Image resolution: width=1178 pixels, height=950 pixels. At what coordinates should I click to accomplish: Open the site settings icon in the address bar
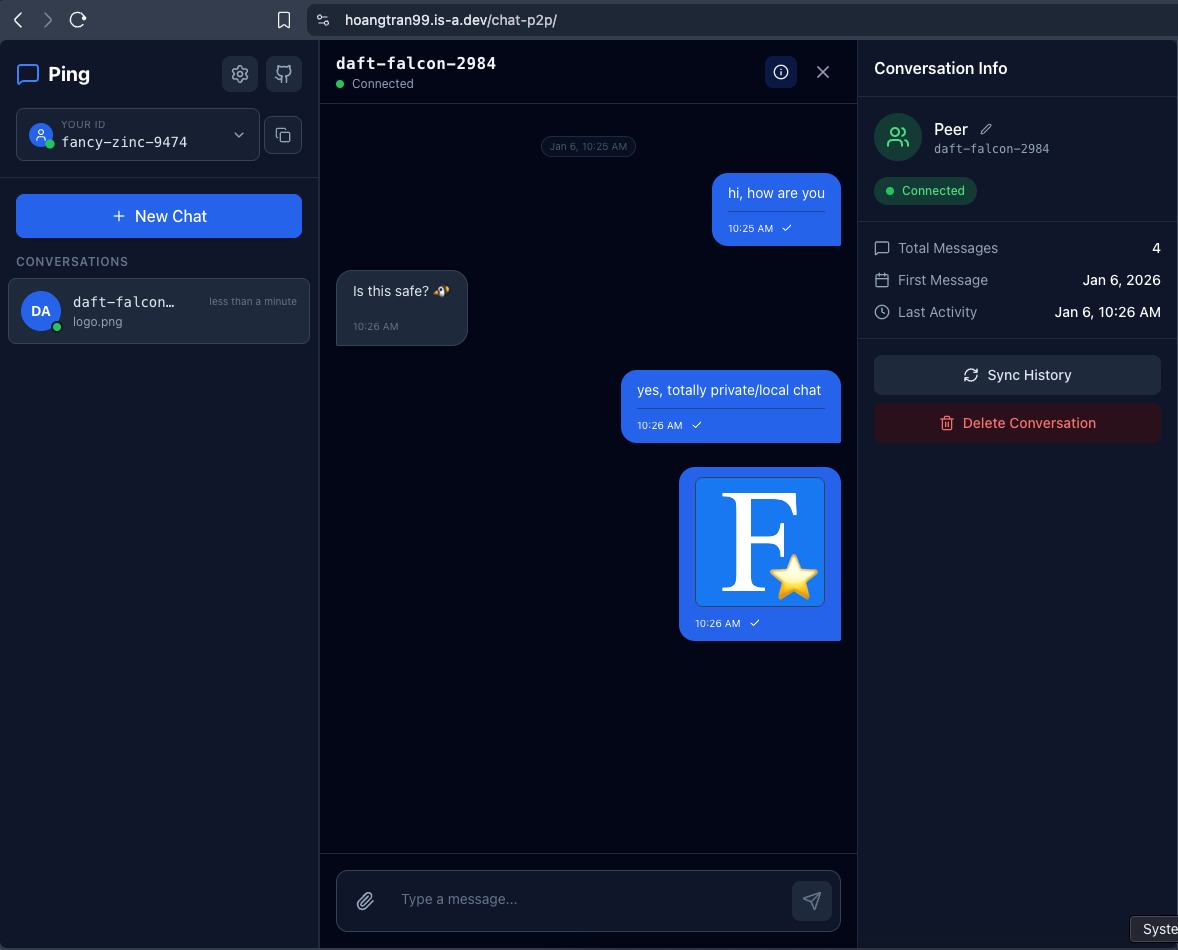pyautogui.click(x=323, y=20)
